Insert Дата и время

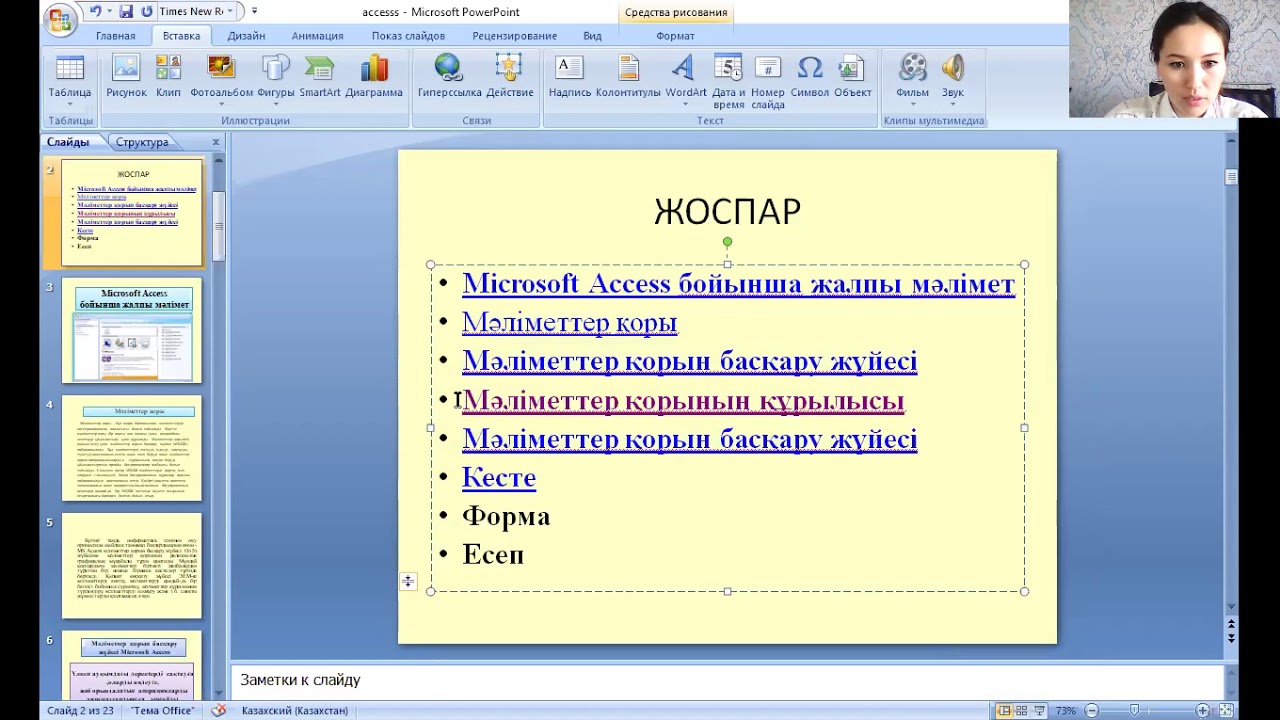pos(728,82)
